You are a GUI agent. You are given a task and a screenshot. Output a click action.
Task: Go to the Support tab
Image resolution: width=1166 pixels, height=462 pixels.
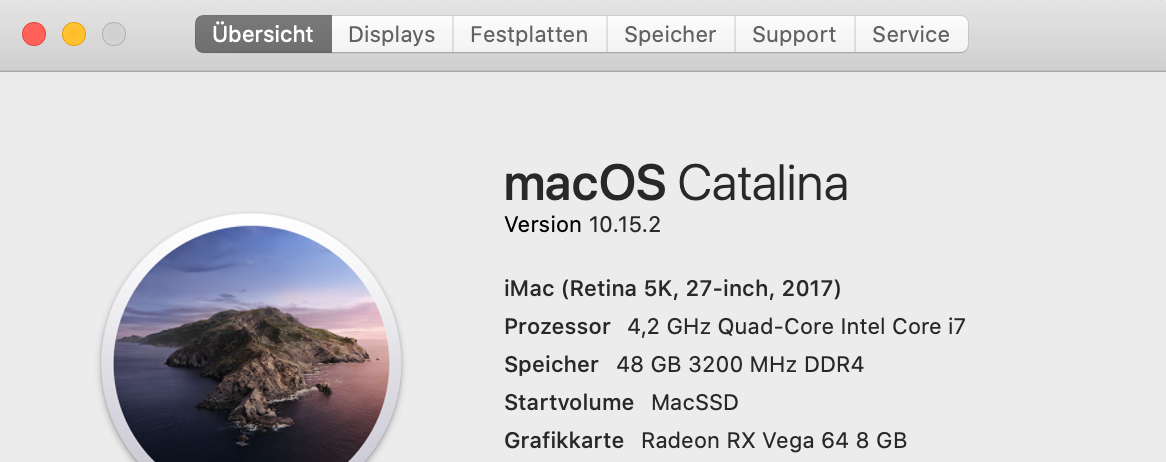(794, 34)
